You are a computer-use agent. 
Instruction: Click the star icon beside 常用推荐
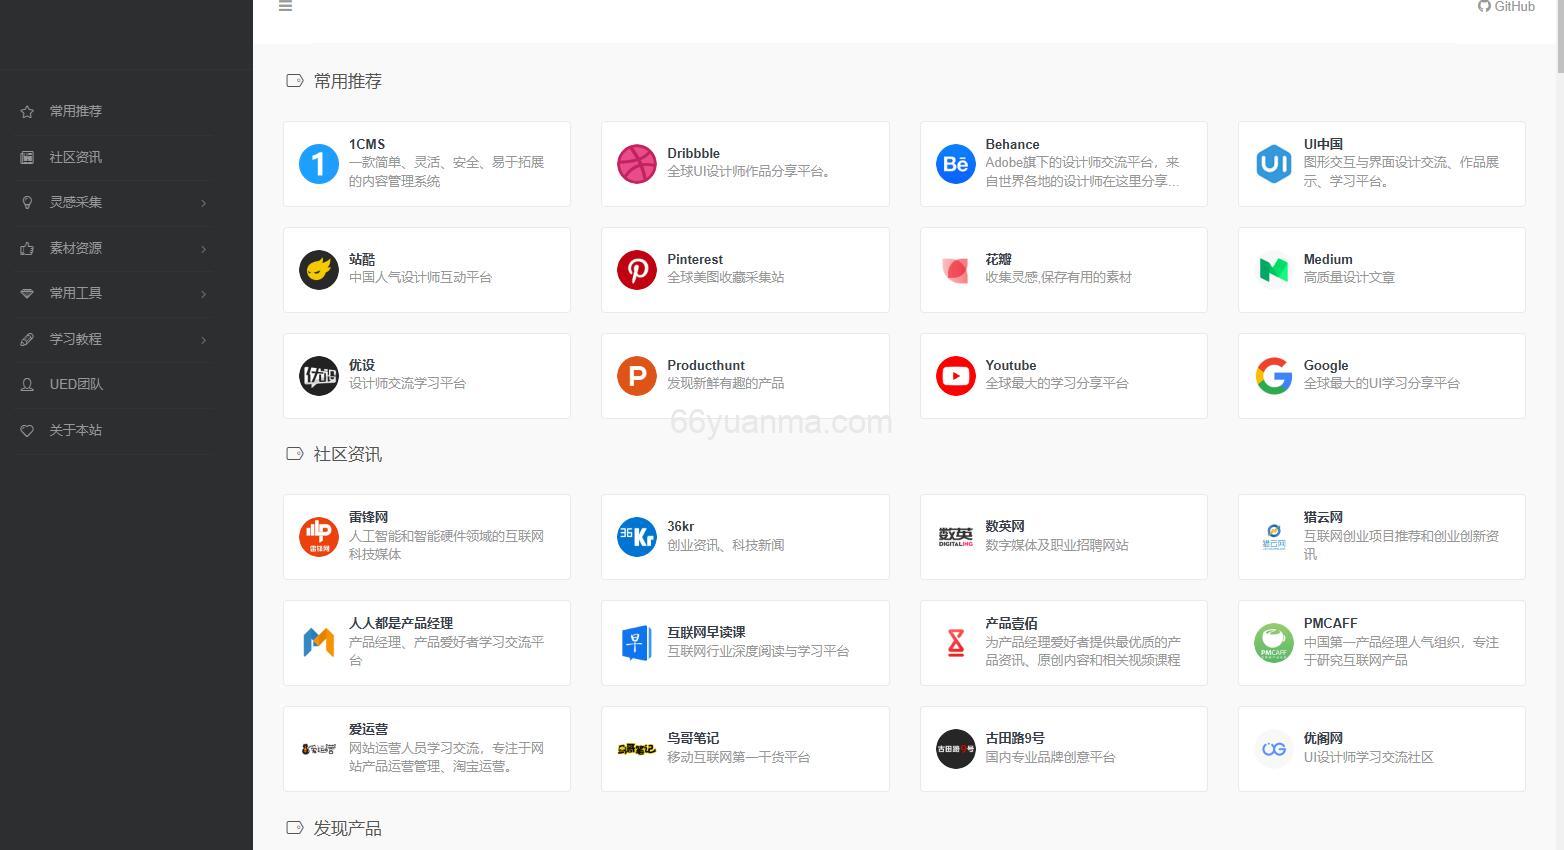(26, 111)
